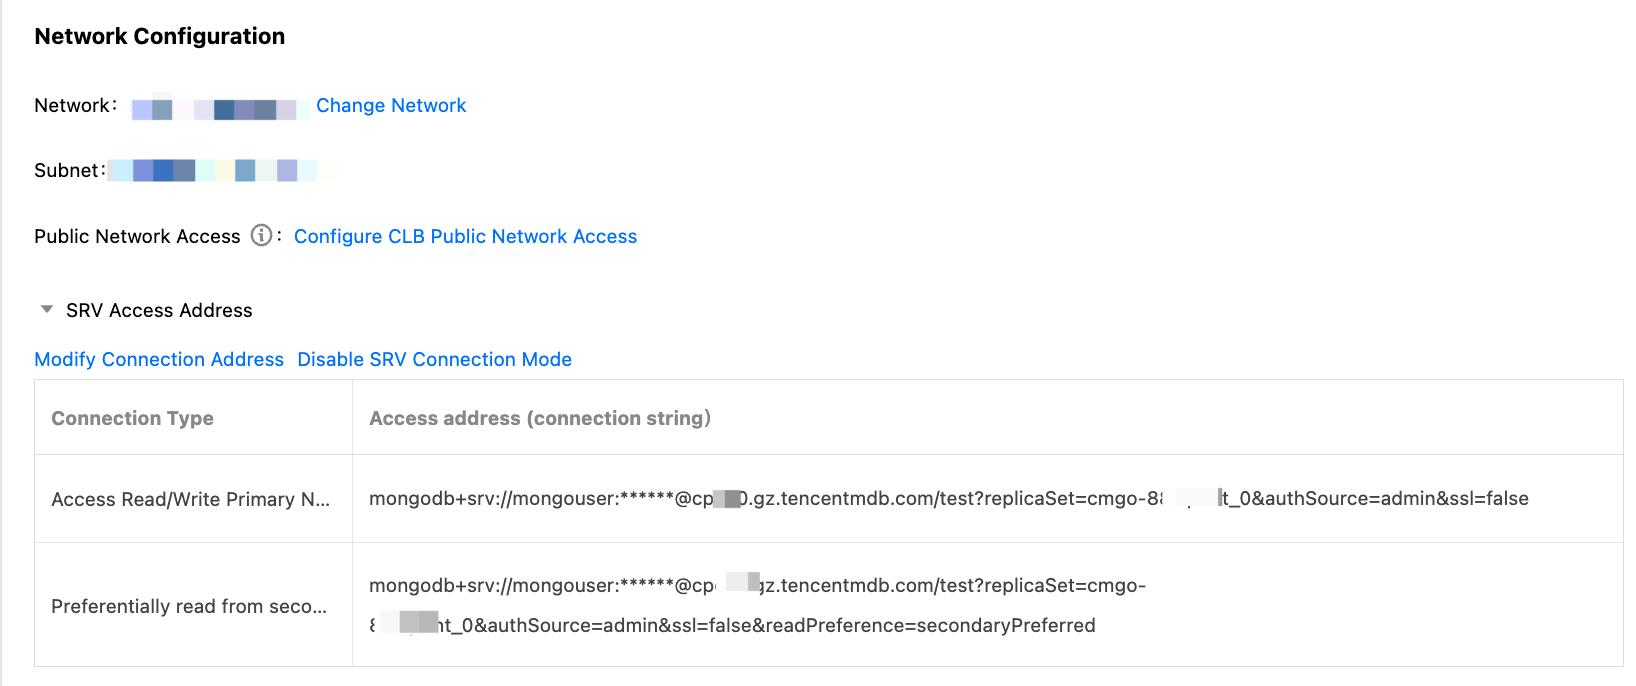Click the Public Network Access info icon
The height and width of the screenshot is (686, 1636).
coord(261,235)
